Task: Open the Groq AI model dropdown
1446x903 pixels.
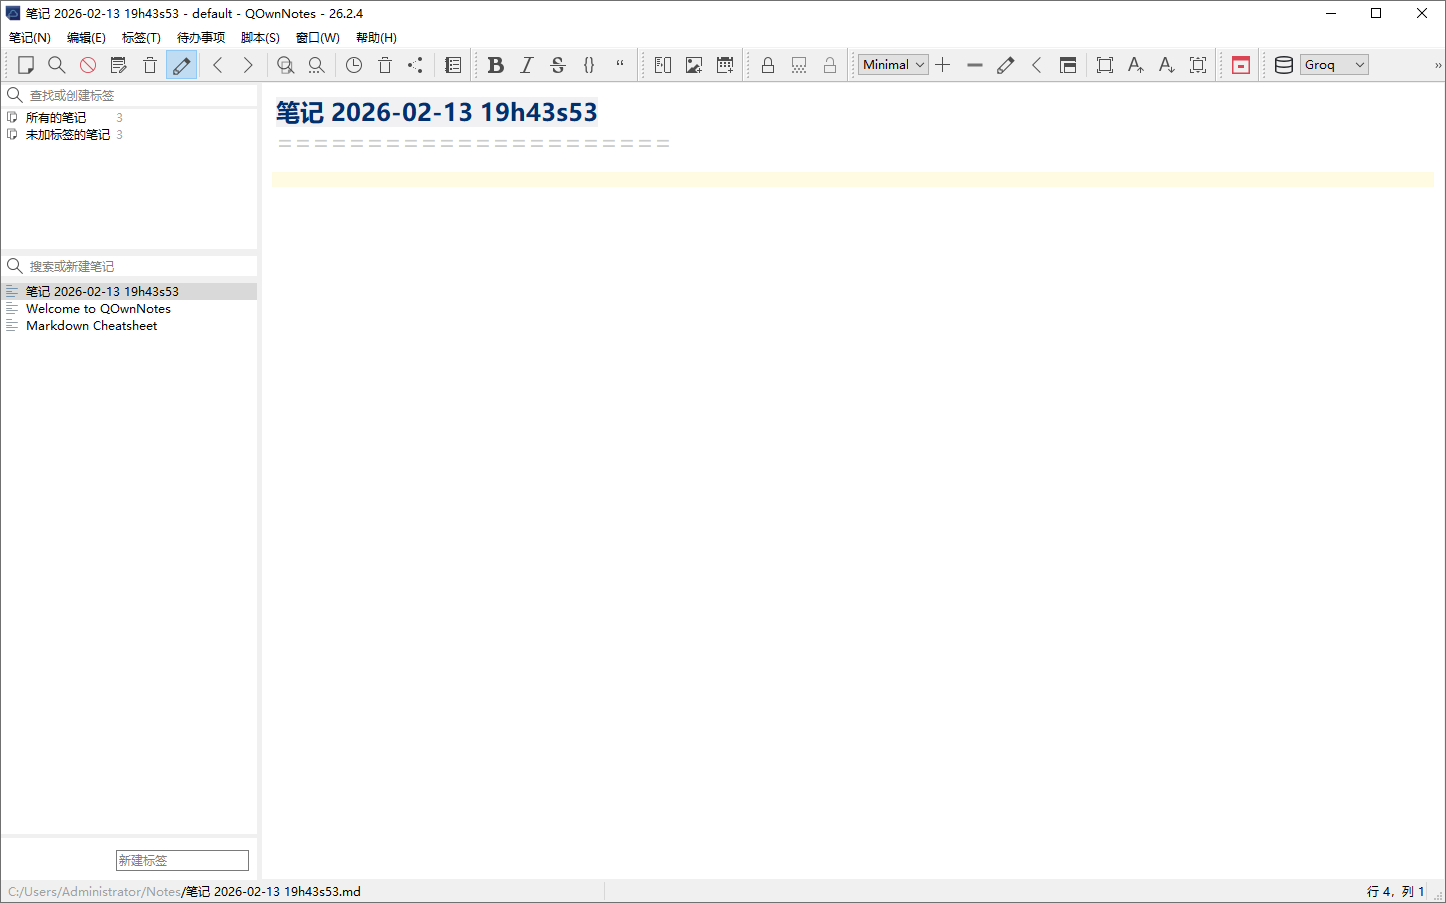Action: pos(1334,65)
